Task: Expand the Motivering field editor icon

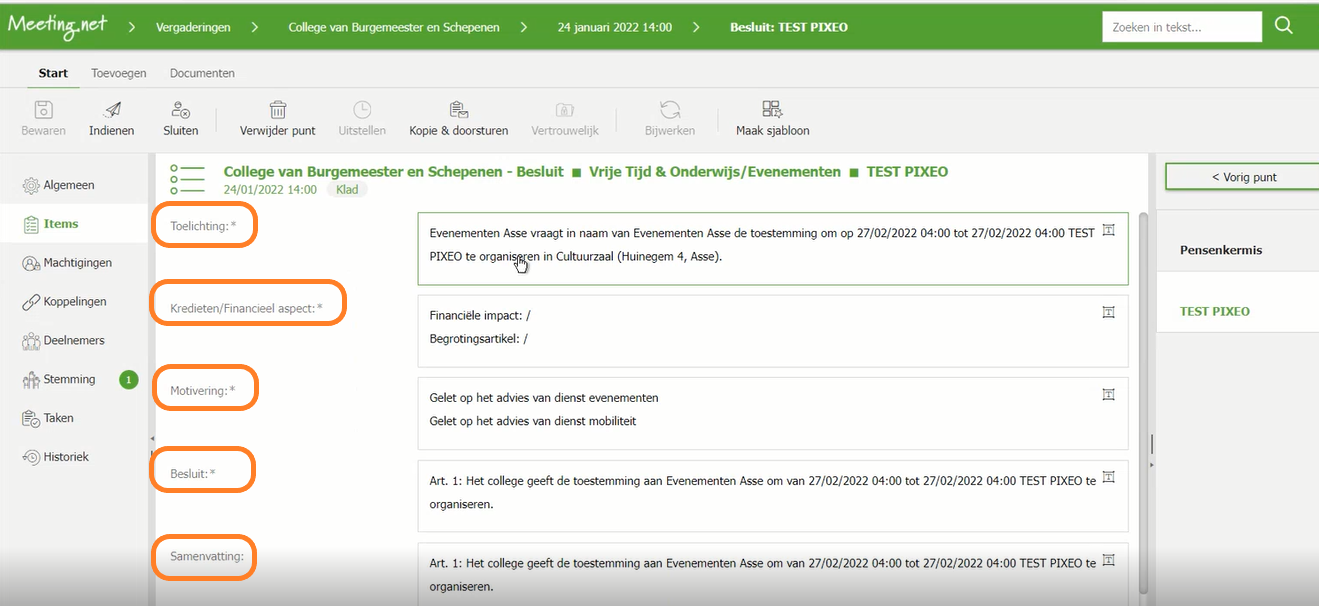Action: [1108, 395]
